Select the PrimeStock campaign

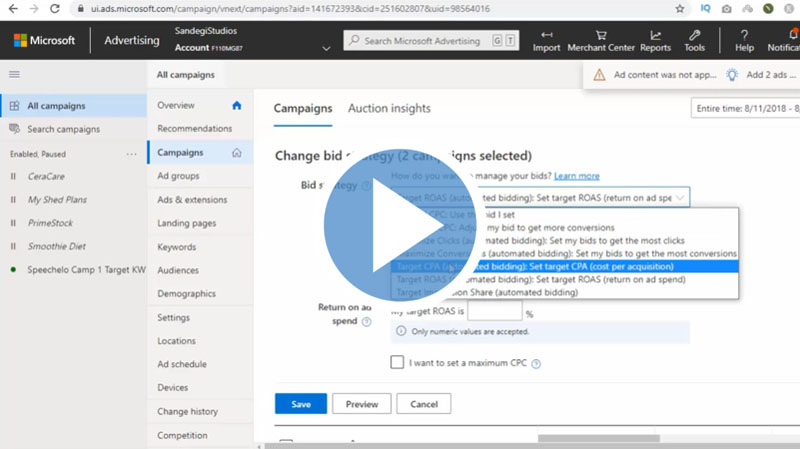pos(50,223)
